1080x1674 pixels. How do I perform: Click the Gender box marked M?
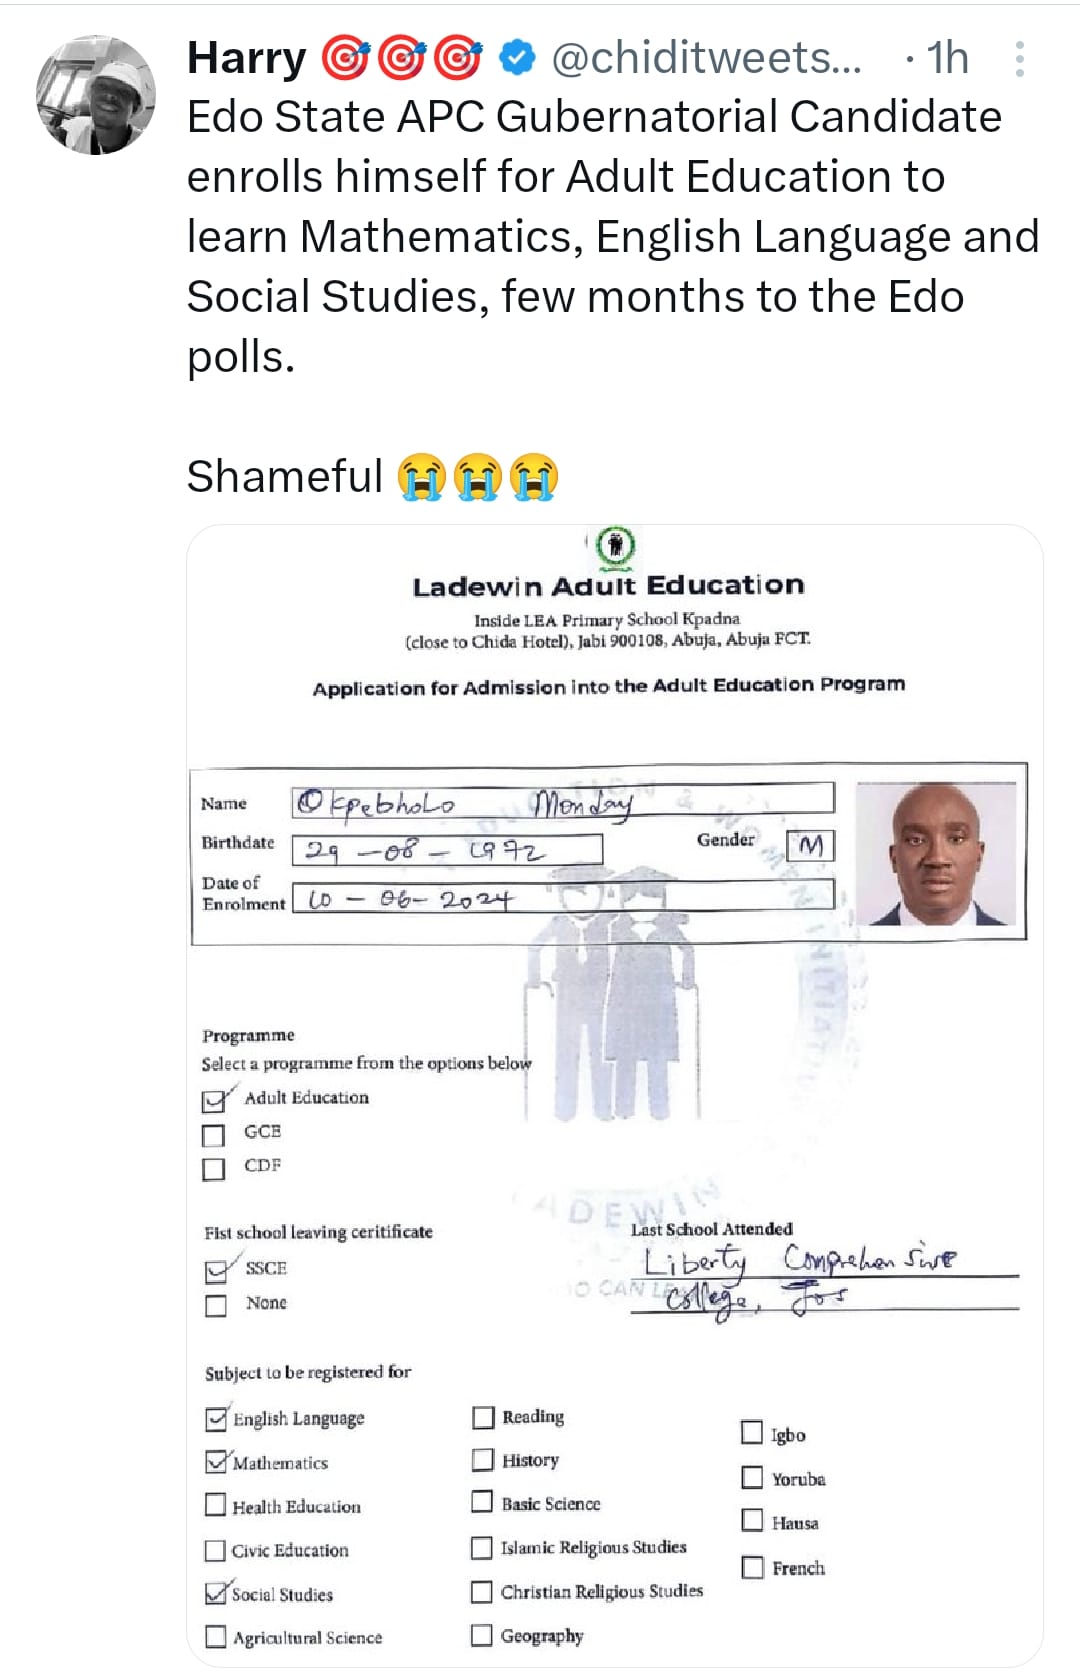[x=810, y=846]
